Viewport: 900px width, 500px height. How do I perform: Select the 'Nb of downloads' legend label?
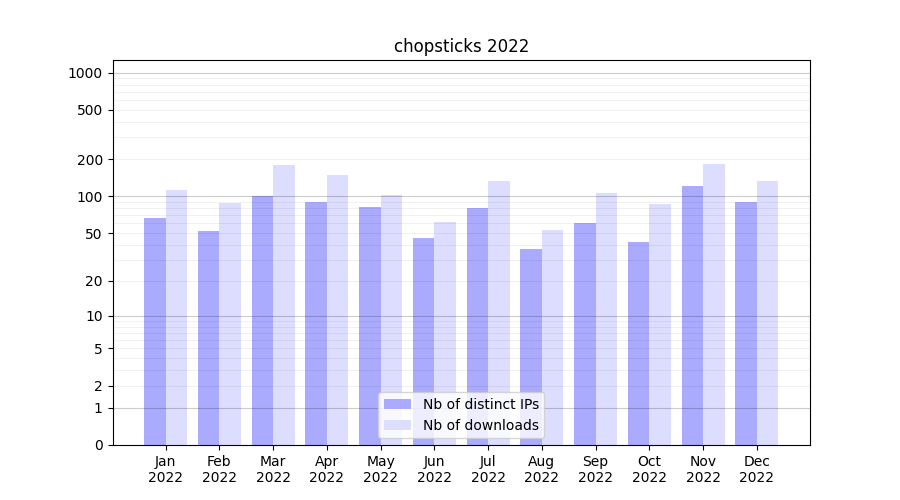tap(480, 425)
